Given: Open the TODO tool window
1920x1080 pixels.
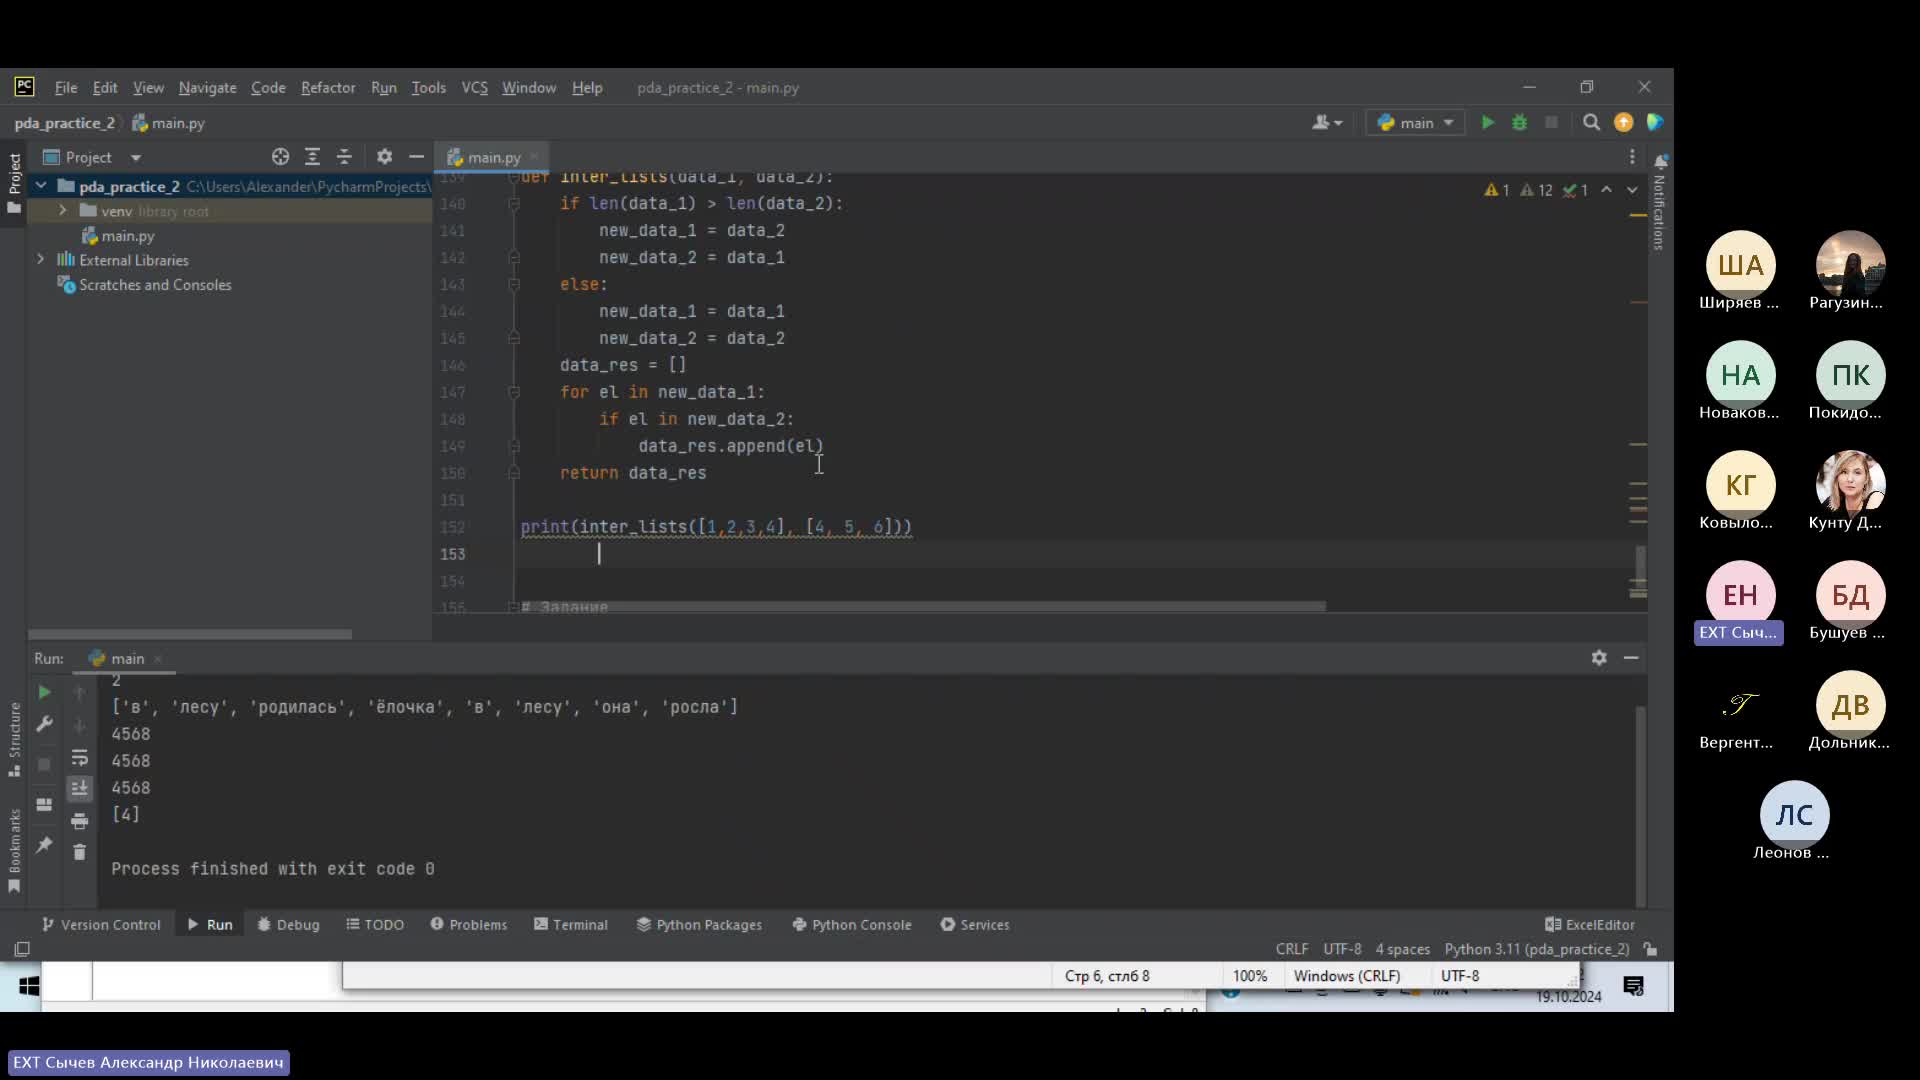Looking at the screenshot, I should 375,925.
